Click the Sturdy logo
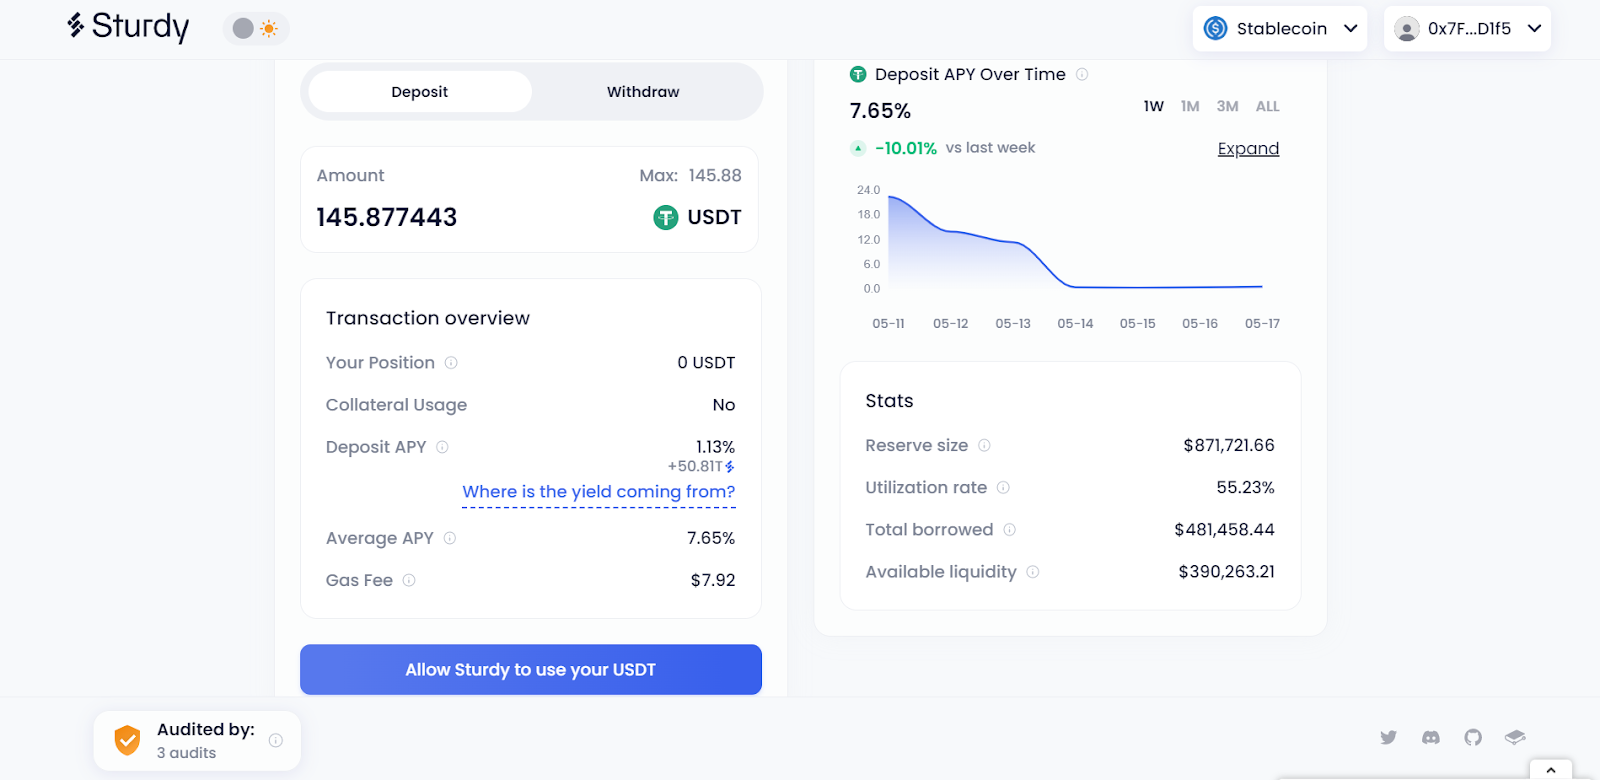 coord(128,27)
